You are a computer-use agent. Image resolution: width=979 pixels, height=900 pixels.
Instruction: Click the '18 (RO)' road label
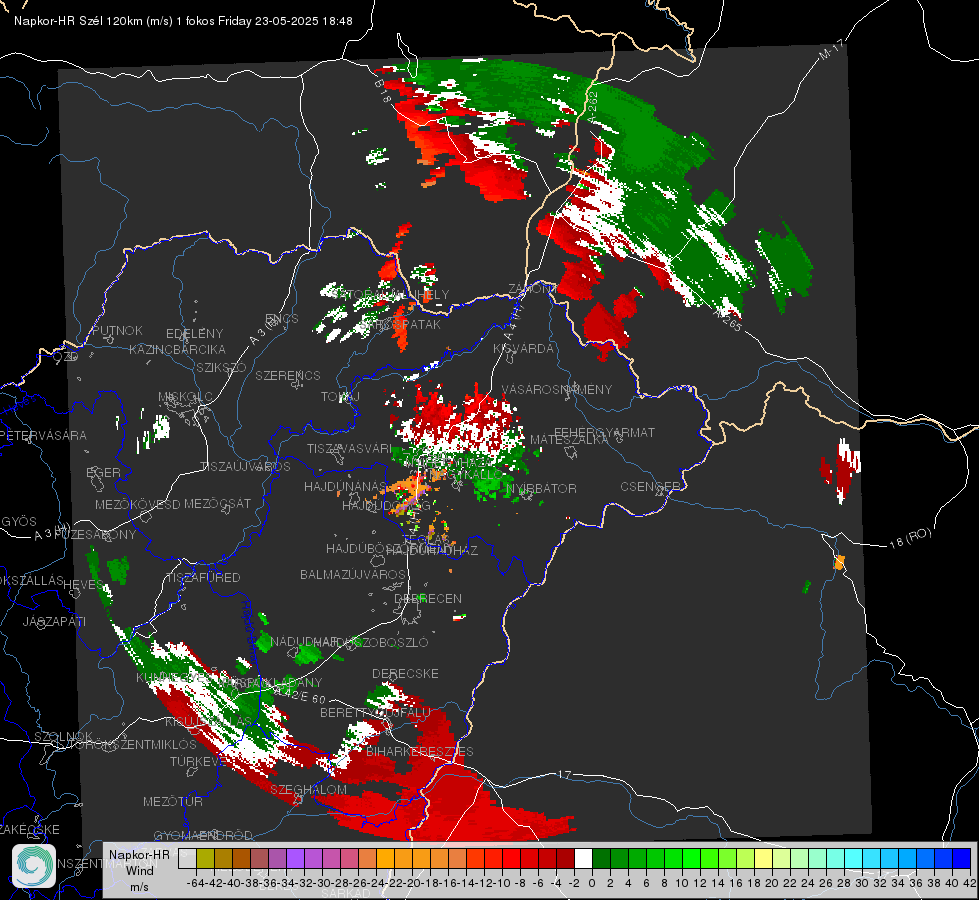point(910,538)
